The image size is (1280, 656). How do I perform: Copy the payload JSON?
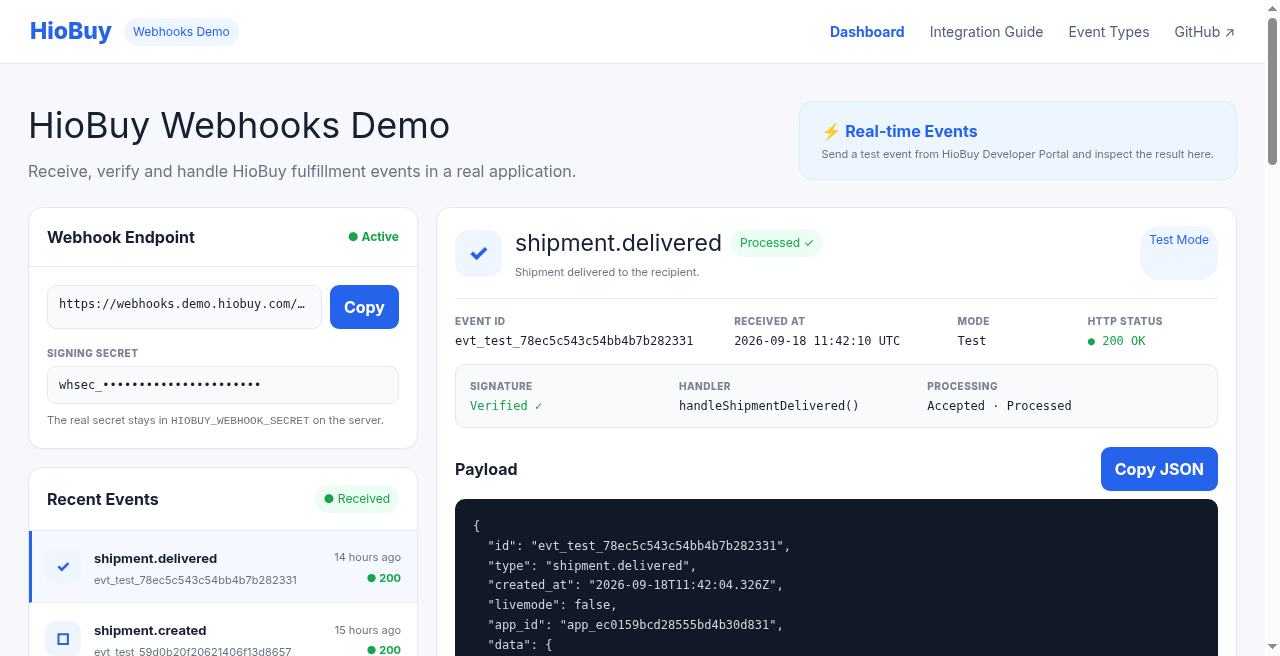pyautogui.click(x=1159, y=469)
